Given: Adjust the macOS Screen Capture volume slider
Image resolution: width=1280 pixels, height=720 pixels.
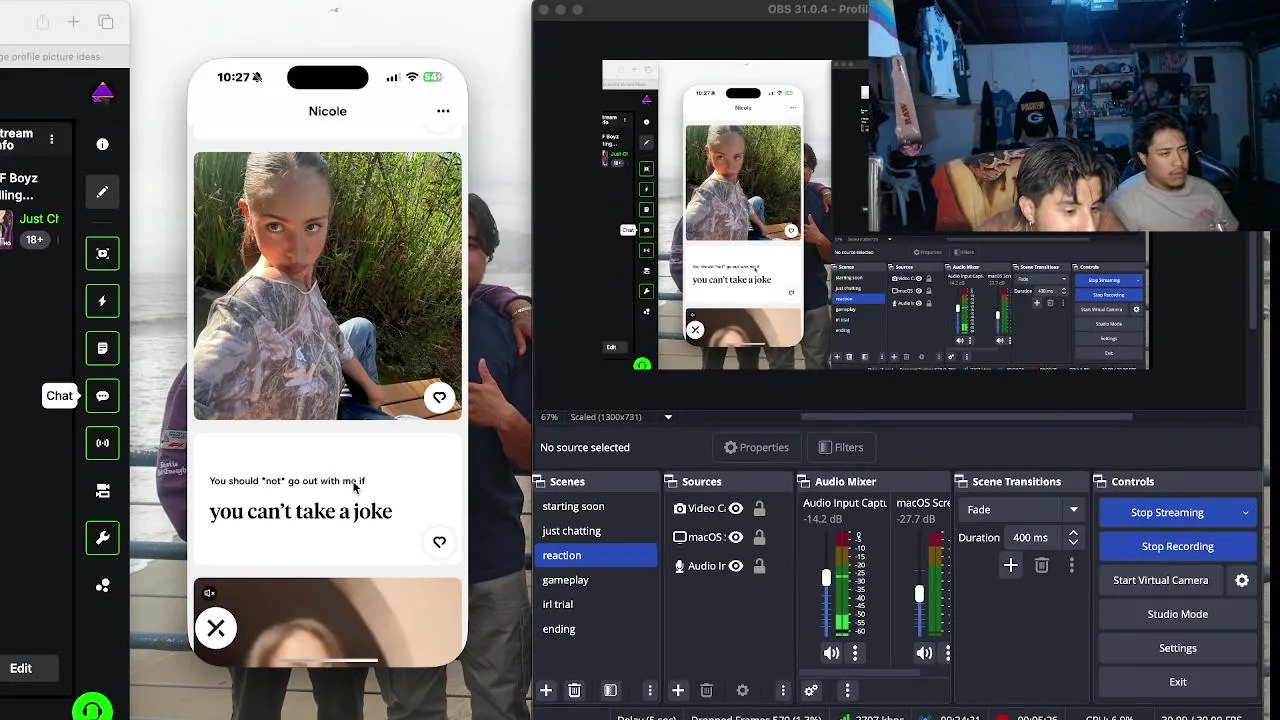Looking at the screenshot, I should click(919, 593).
